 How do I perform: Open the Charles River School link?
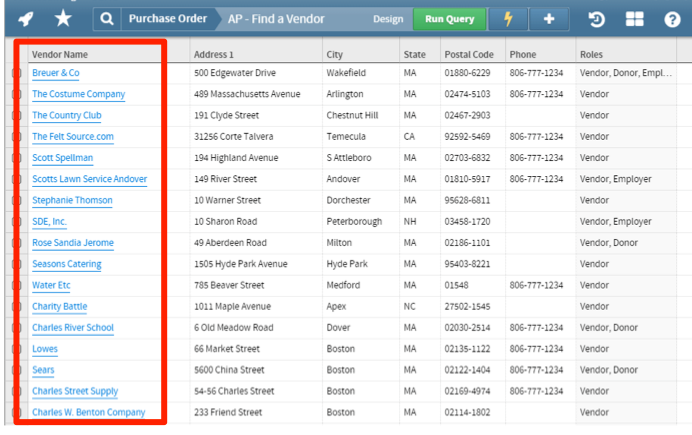point(73,327)
